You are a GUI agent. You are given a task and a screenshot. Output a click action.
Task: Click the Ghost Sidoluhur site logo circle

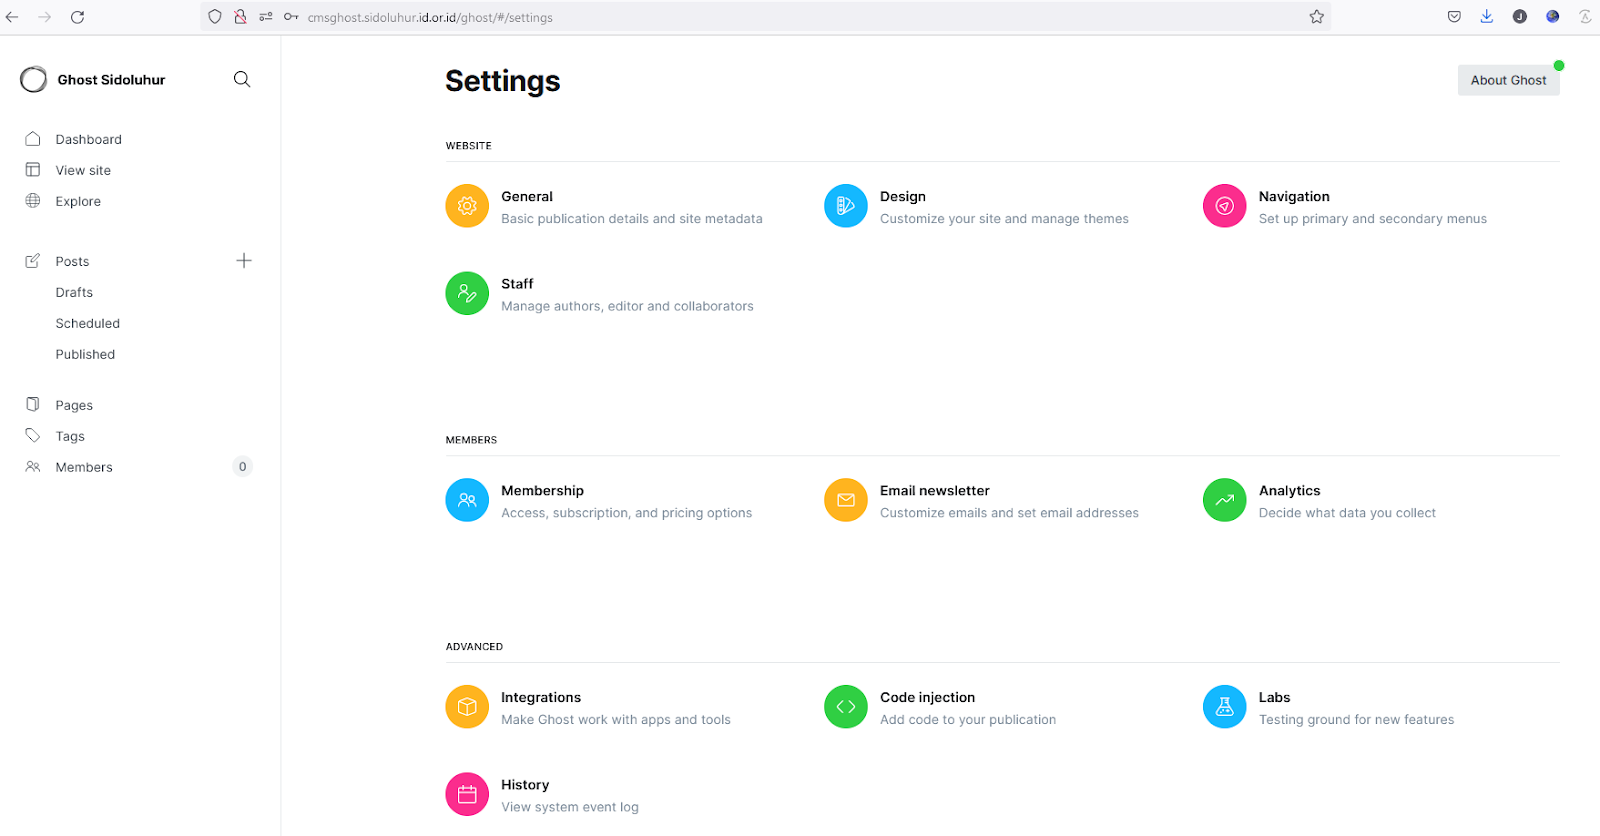(x=34, y=79)
